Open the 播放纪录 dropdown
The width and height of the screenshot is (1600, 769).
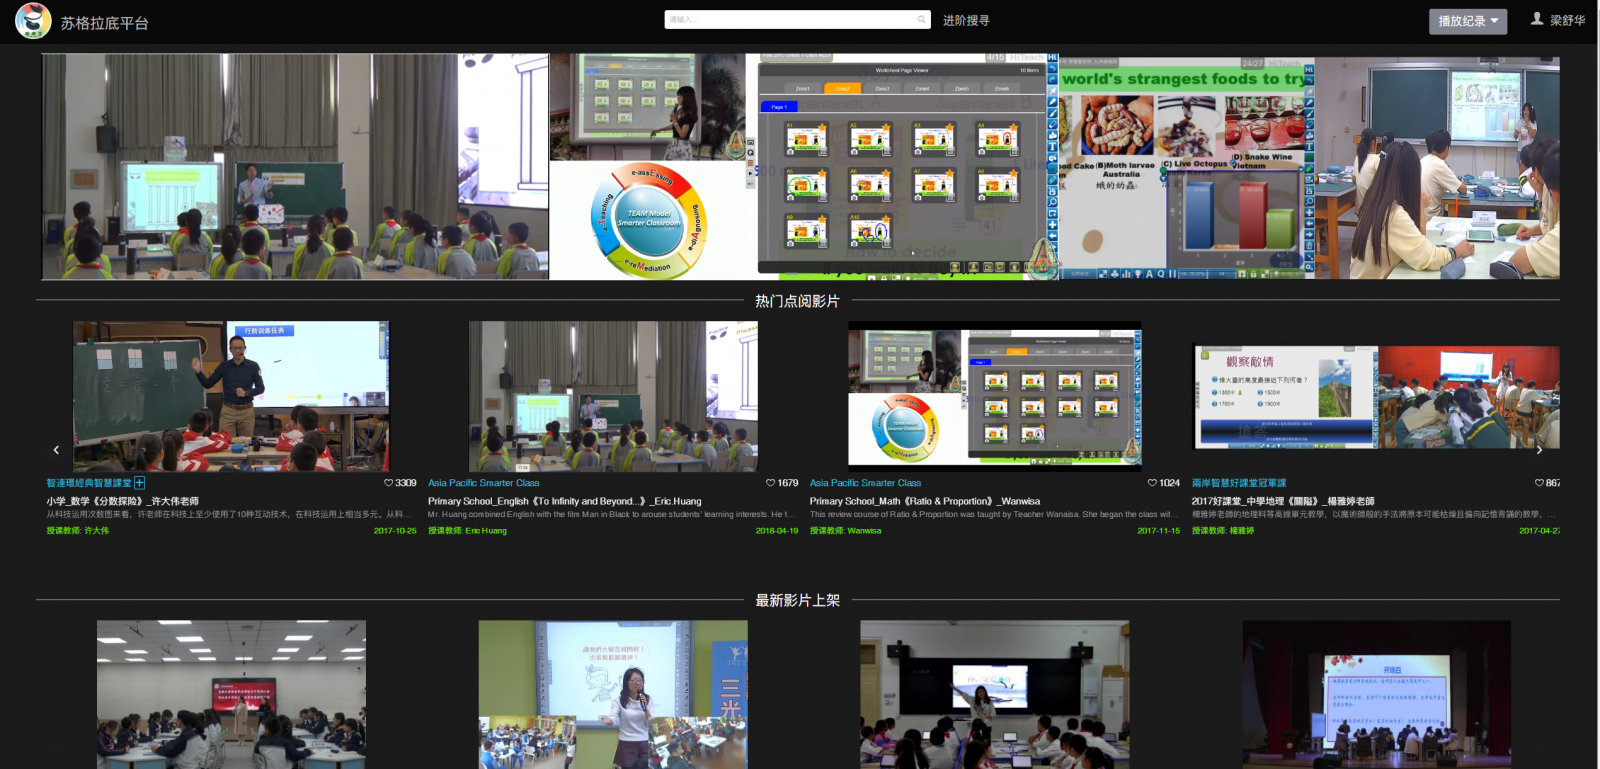(1467, 21)
